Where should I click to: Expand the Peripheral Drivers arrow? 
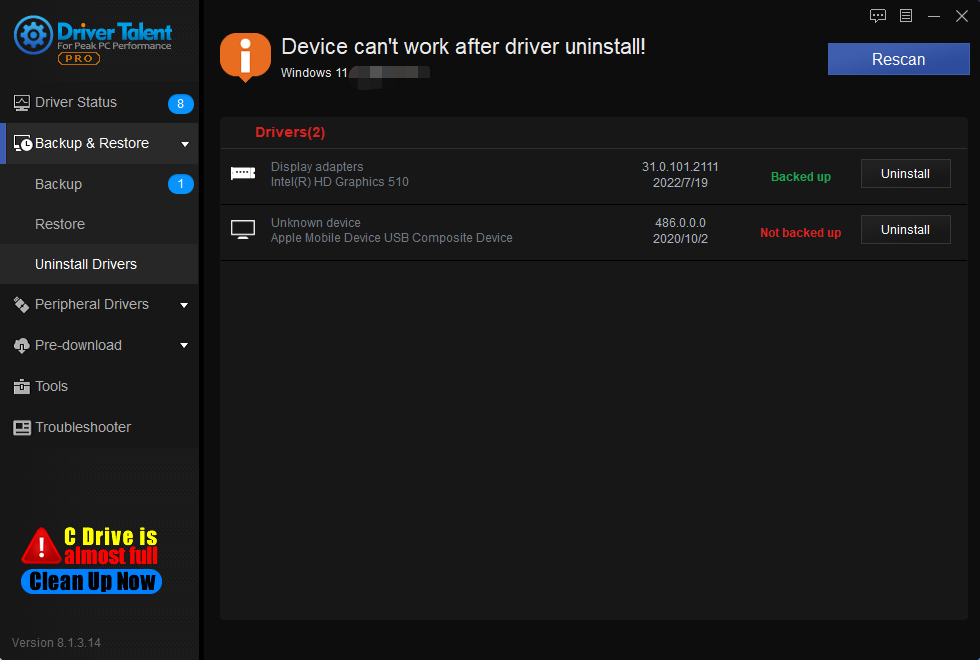[x=184, y=305]
